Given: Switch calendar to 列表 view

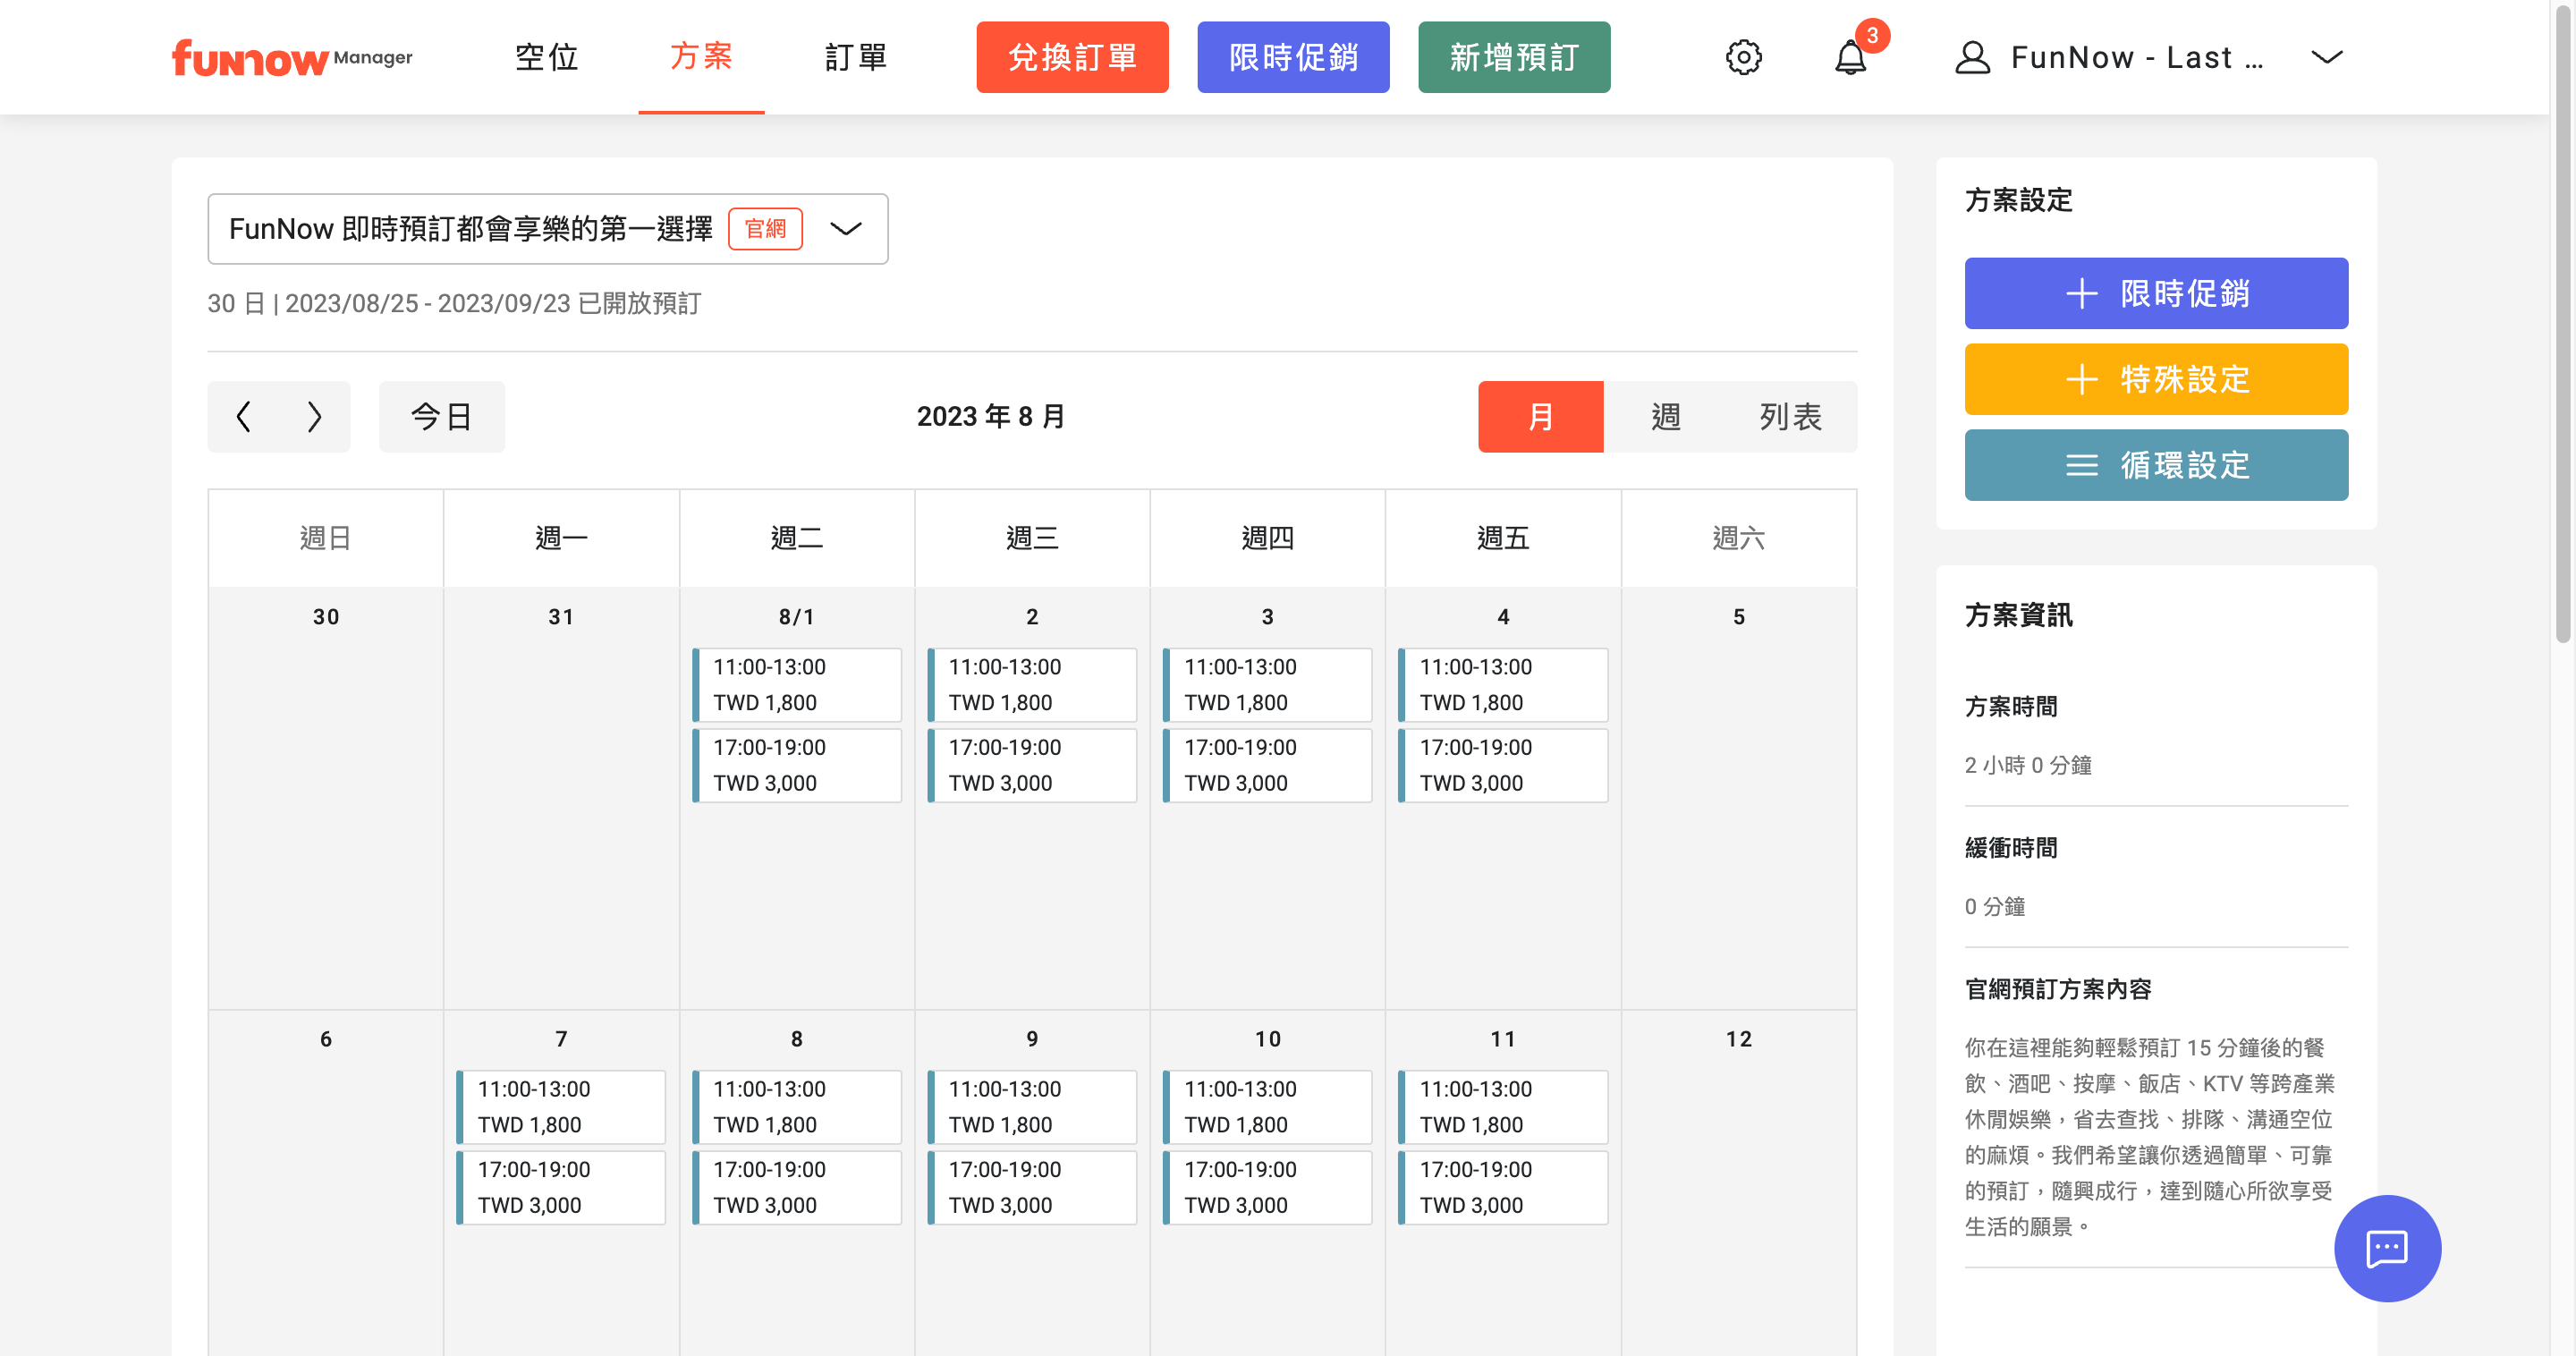Looking at the screenshot, I should (1790, 416).
